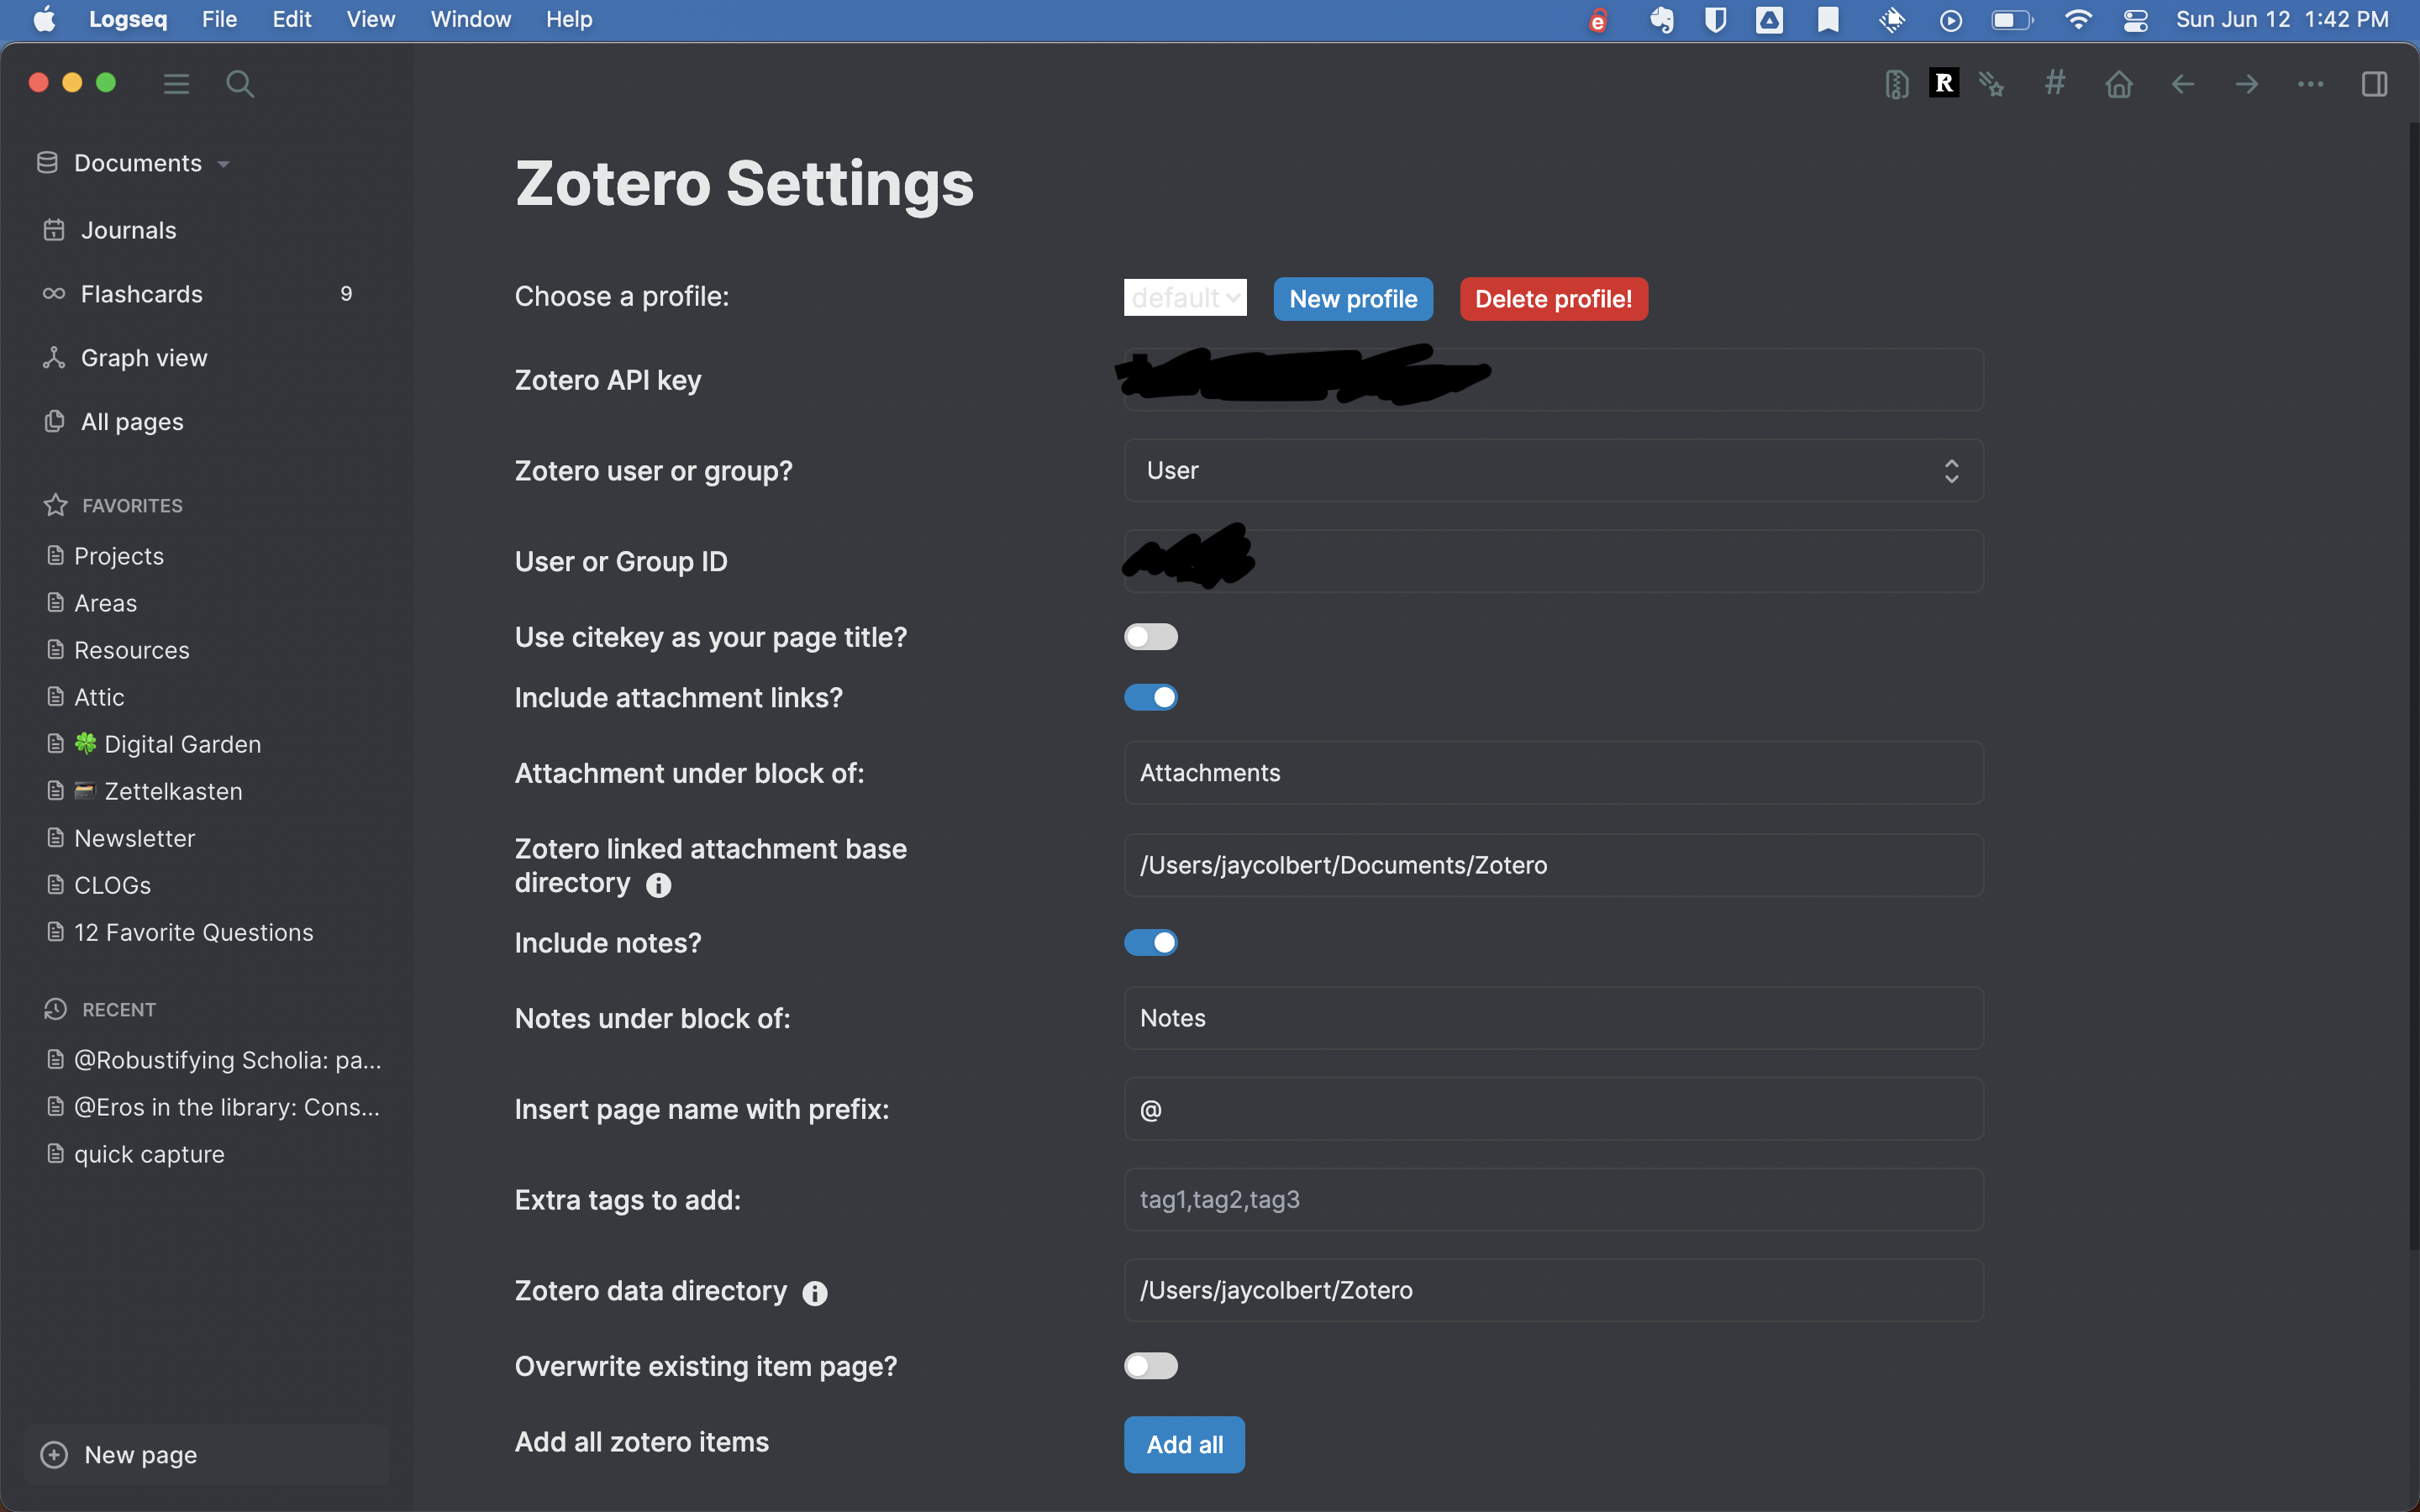Show info for Zotero data directory

tap(815, 1293)
